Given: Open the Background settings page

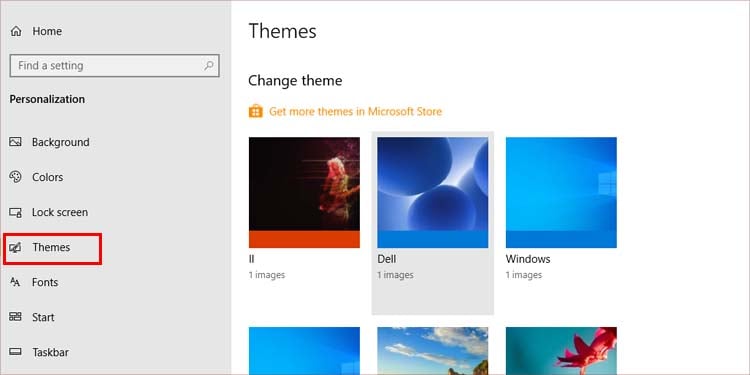Looking at the screenshot, I should 60,142.
